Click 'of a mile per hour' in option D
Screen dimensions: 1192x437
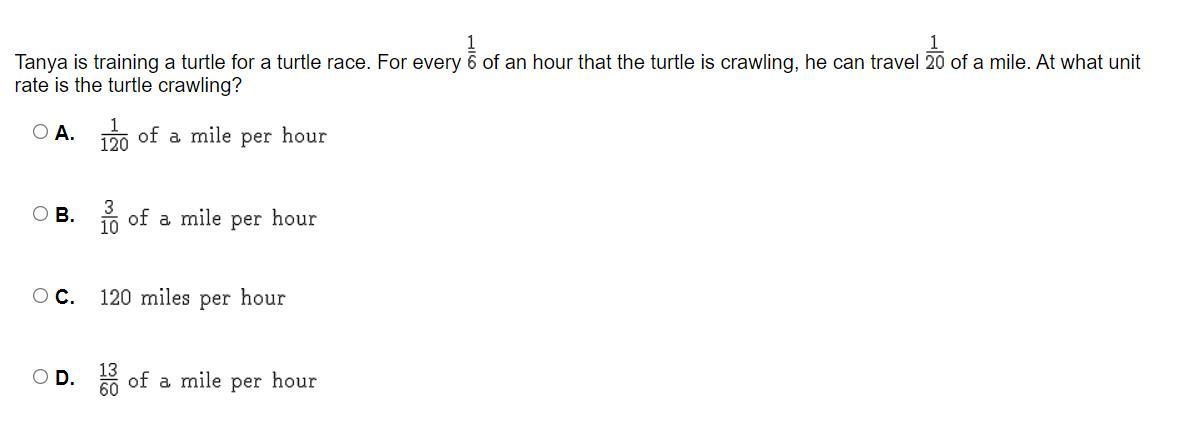(x=222, y=381)
